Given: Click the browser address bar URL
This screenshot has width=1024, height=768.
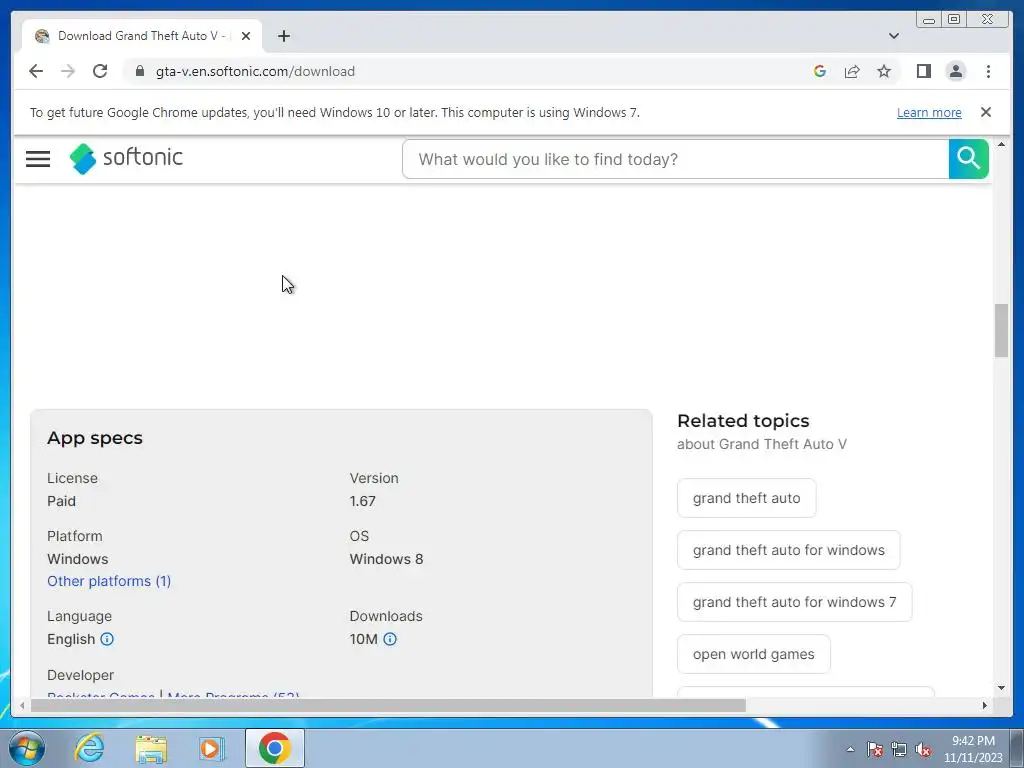Looking at the screenshot, I should tap(255, 71).
